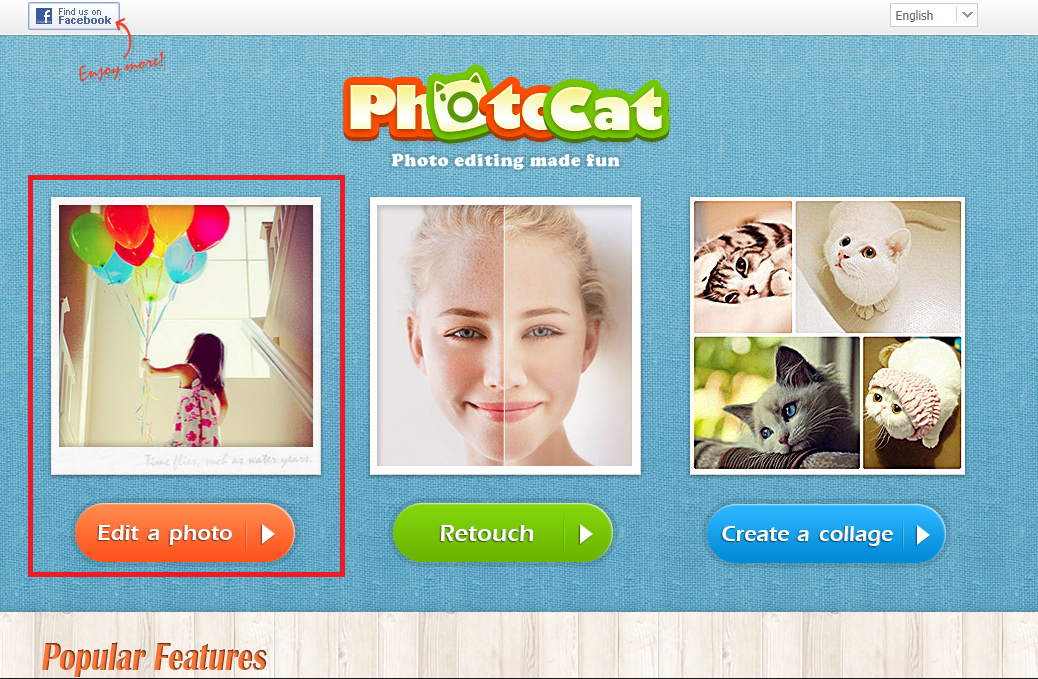Open the balloon girl photo thumbnail
Image resolution: width=1038 pixels, height=679 pixels.
(x=186, y=326)
